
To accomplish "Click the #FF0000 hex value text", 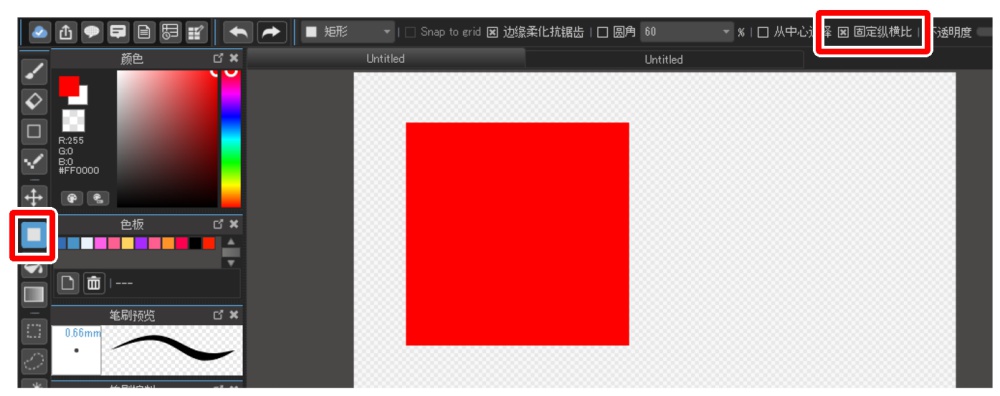I will 78,171.
